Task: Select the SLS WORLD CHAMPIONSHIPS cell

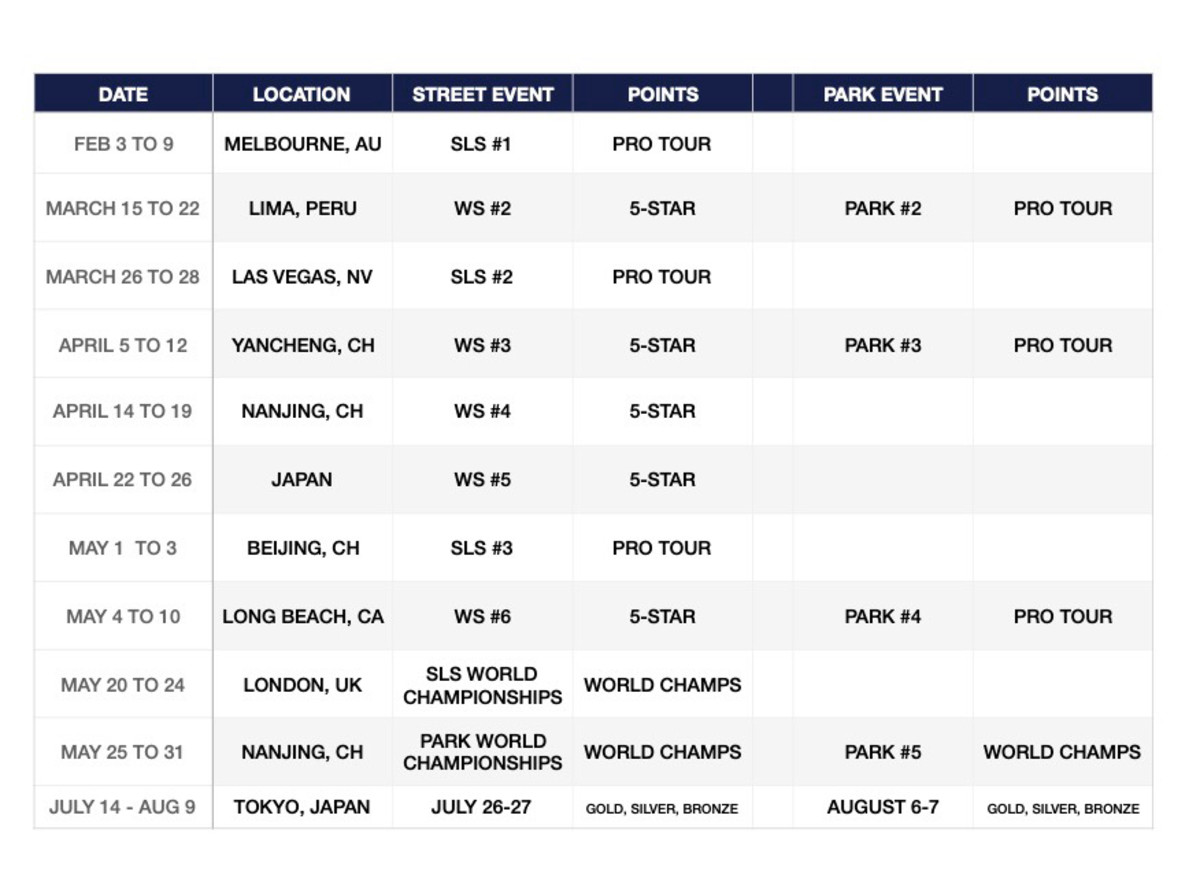Action: pos(483,685)
